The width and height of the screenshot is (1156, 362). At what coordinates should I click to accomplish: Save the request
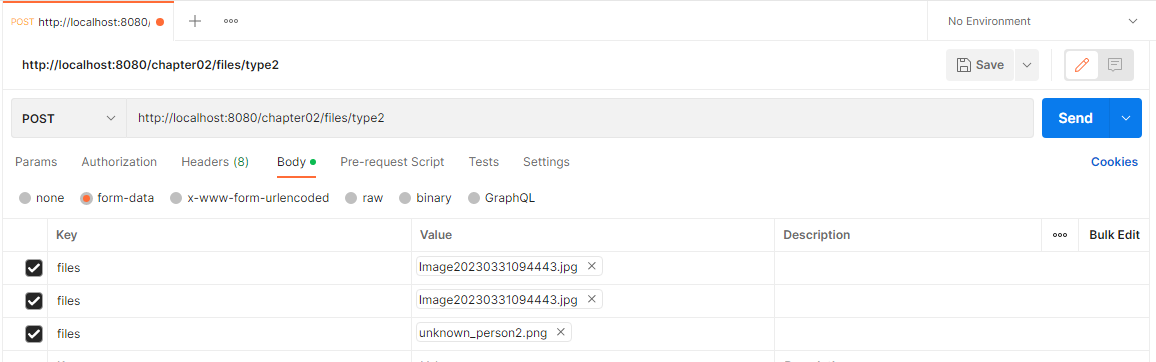pos(981,65)
